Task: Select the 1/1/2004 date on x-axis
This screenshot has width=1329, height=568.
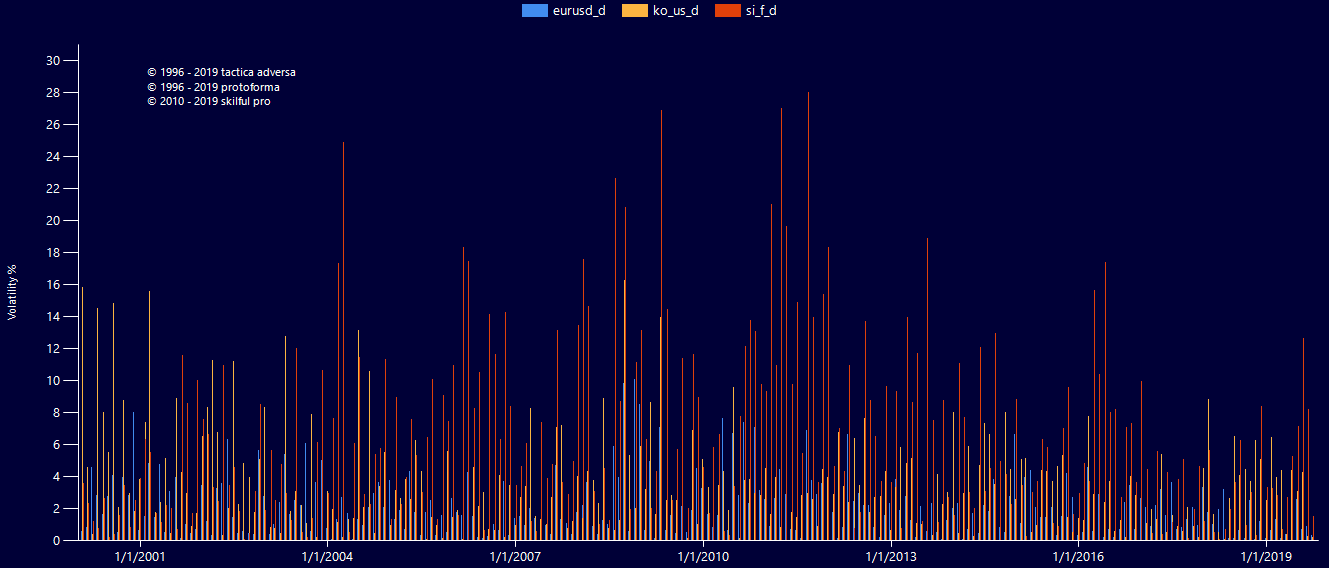Action: click(327, 556)
